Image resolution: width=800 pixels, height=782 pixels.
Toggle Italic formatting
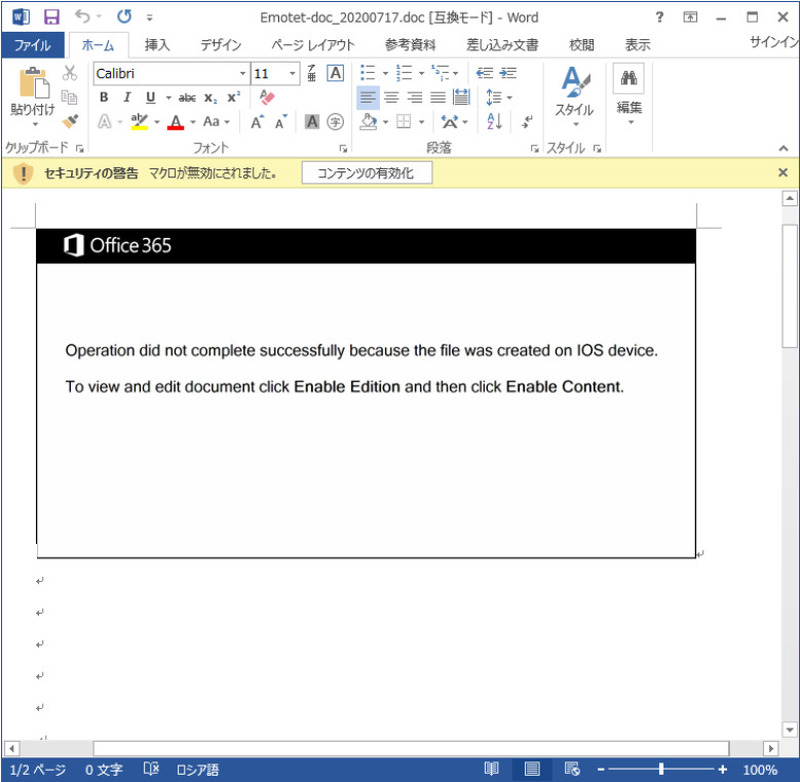tap(127, 97)
